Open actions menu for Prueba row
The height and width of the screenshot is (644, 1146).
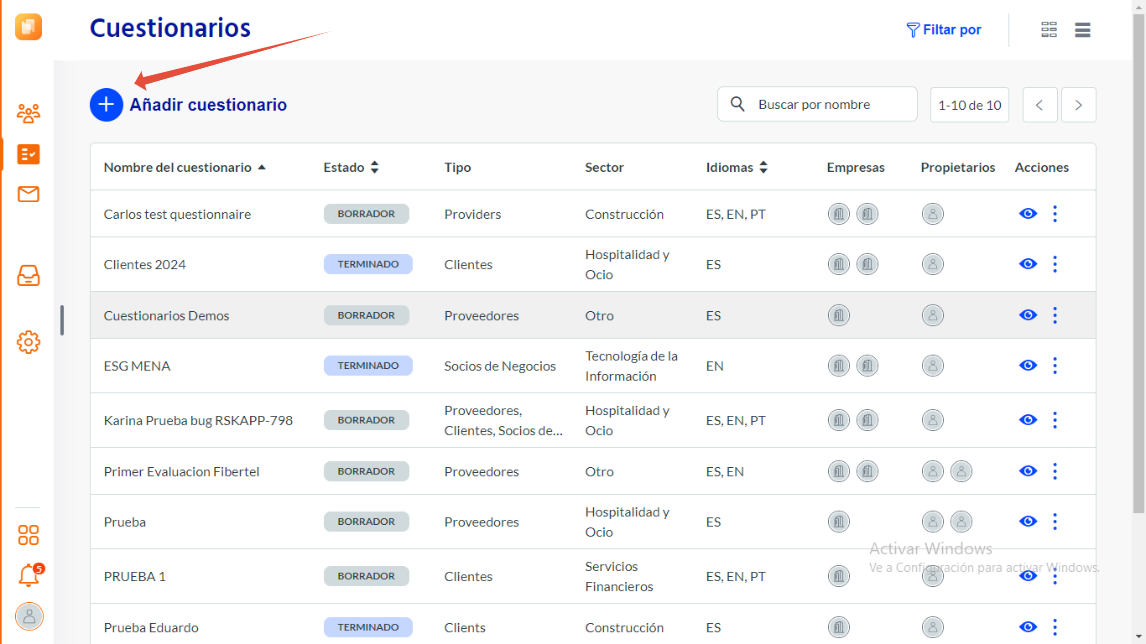pyautogui.click(x=1055, y=521)
